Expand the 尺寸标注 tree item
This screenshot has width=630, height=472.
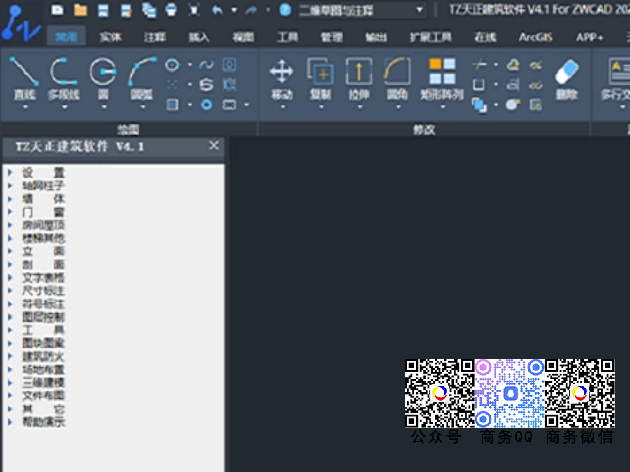pos(10,290)
